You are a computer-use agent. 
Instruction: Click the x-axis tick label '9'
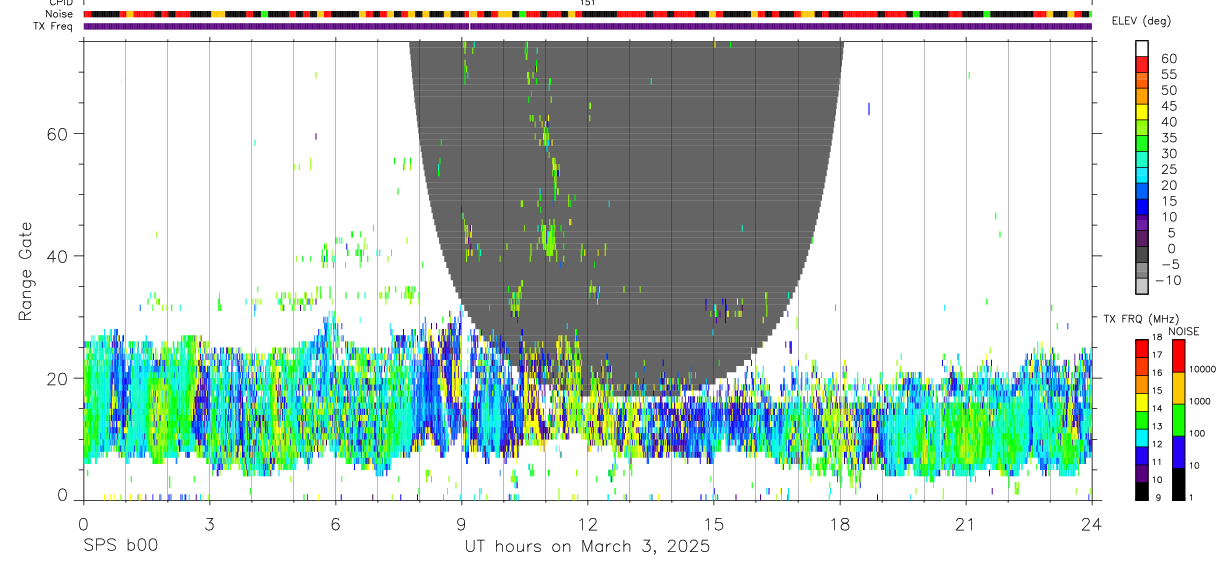click(x=461, y=524)
